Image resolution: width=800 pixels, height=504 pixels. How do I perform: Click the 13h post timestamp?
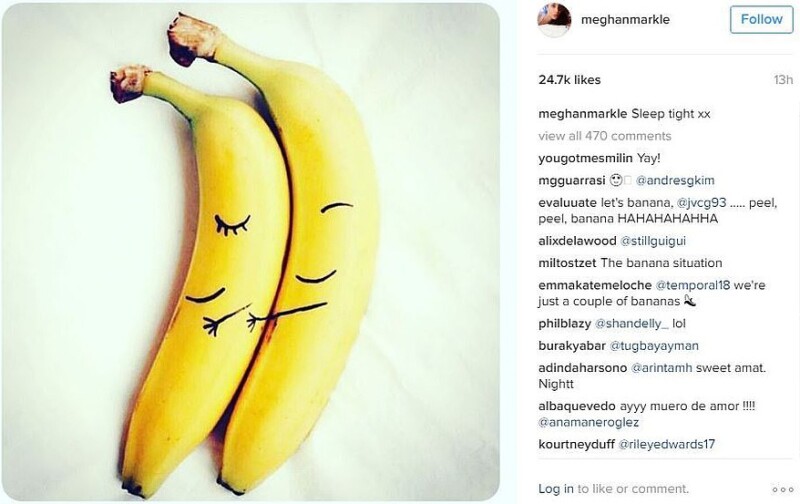pos(783,80)
